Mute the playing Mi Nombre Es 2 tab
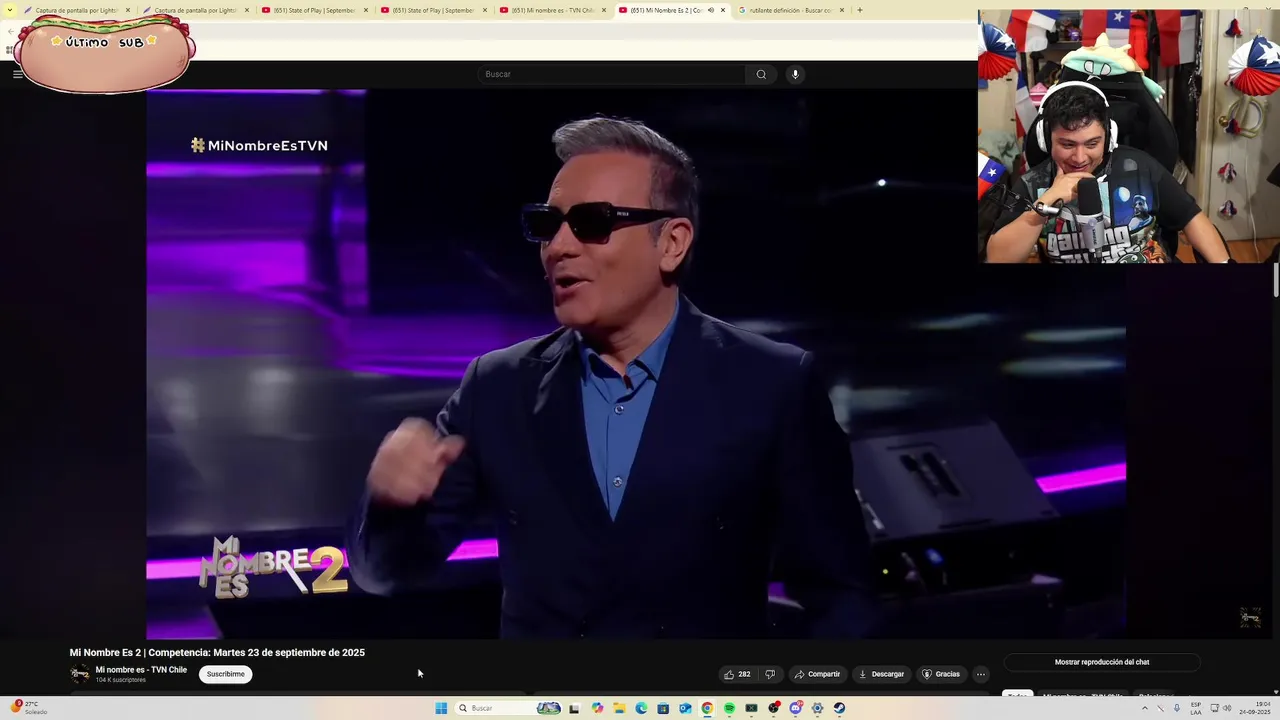Image resolution: width=1280 pixels, height=720 pixels. (x=710, y=10)
